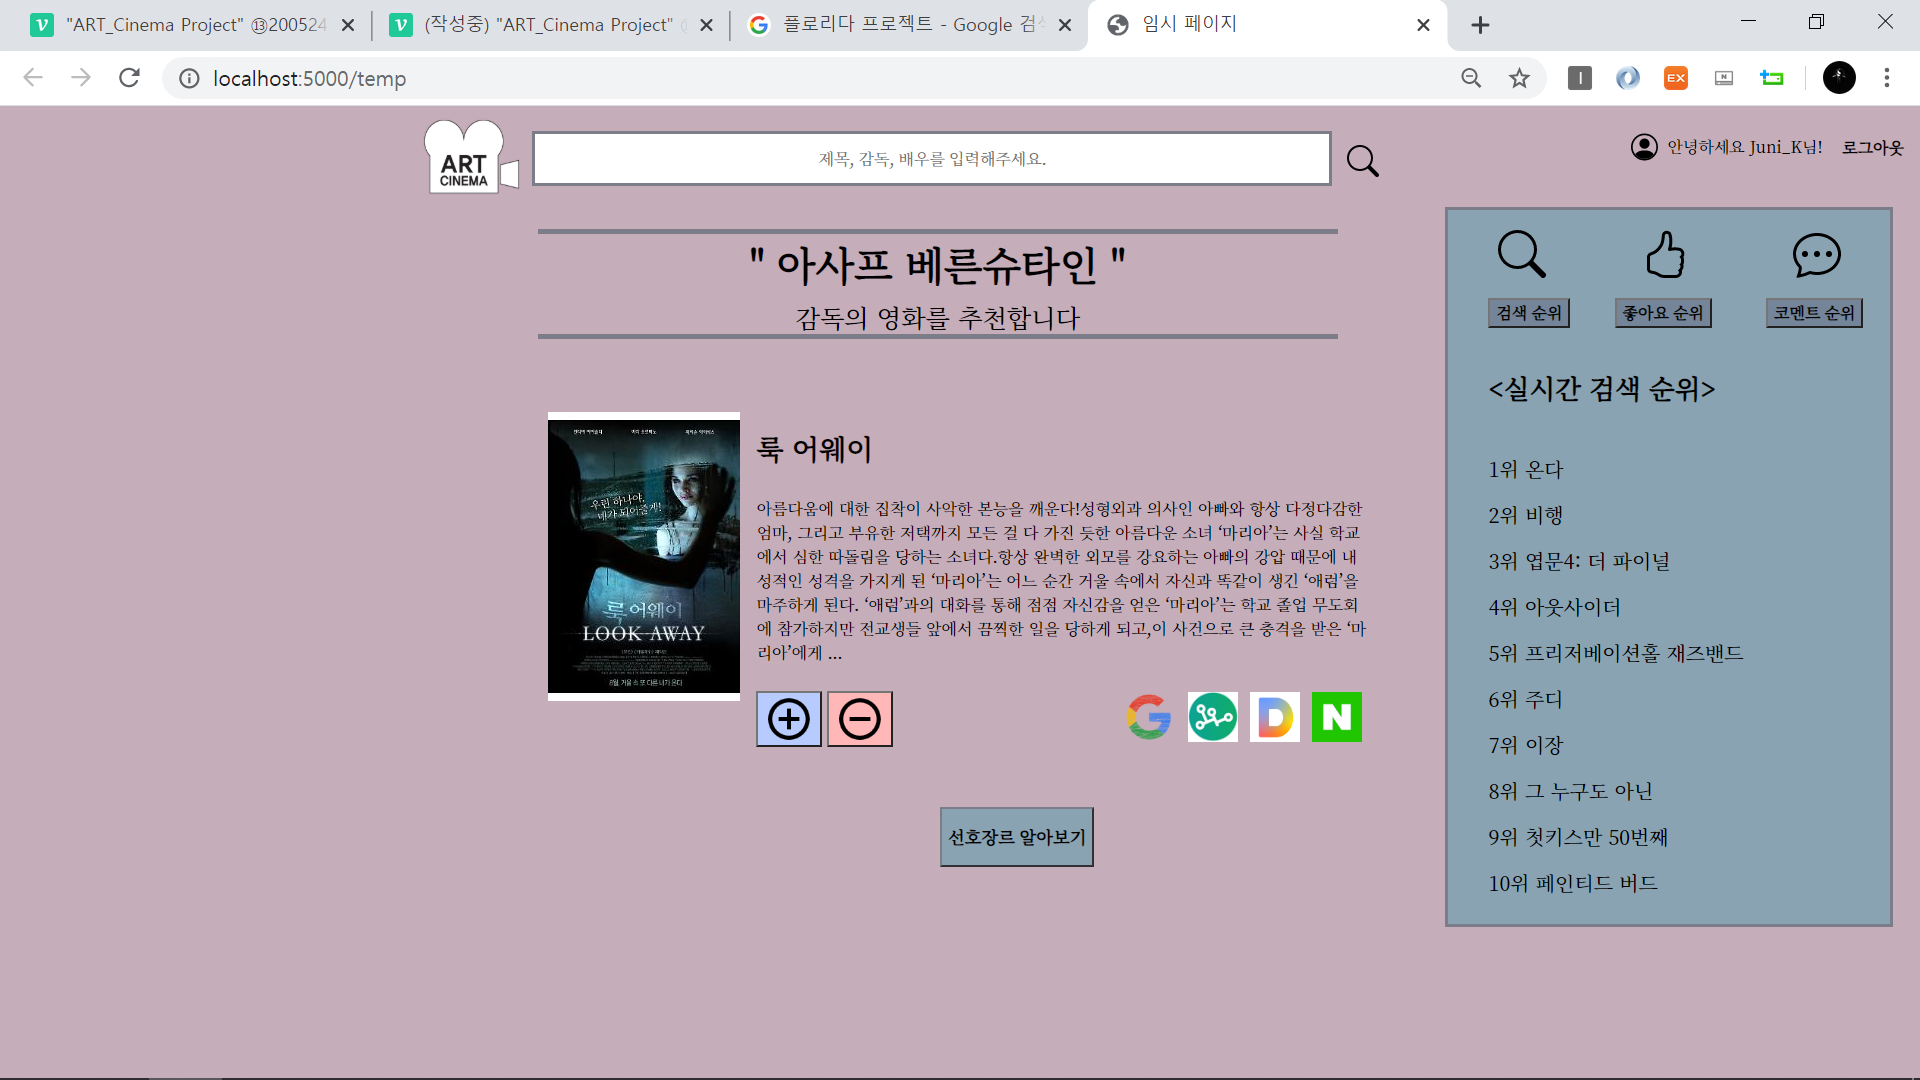Click the Look Away movie poster
1920x1080 pixels.
tap(644, 556)
